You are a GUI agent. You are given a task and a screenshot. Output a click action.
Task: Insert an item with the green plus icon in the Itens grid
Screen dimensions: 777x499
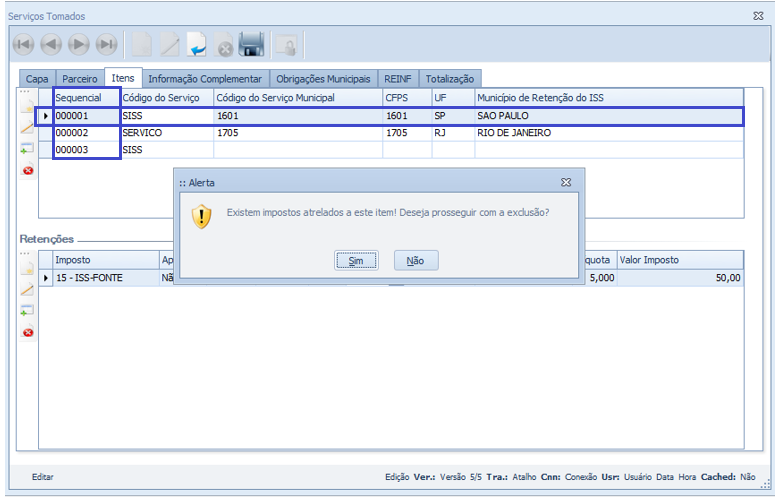pos(27,148)
